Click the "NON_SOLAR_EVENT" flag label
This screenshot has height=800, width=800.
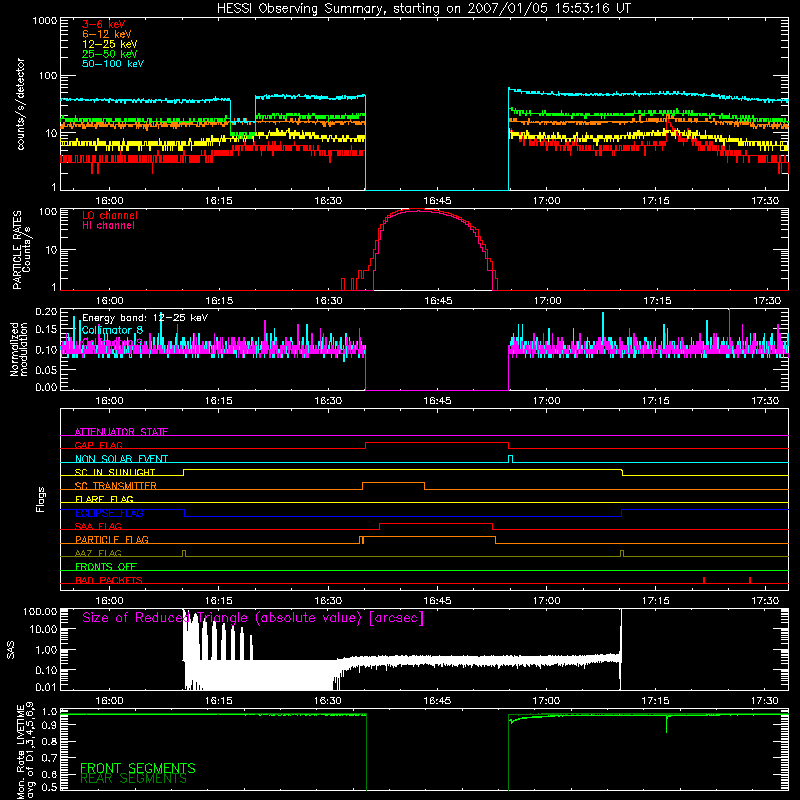(121, 459)
